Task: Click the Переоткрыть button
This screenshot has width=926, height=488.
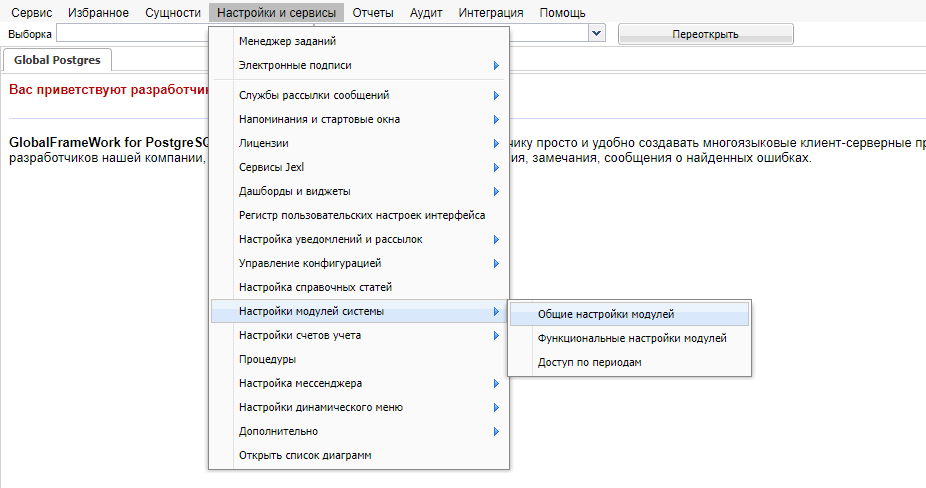Action: tap(705, 34)
